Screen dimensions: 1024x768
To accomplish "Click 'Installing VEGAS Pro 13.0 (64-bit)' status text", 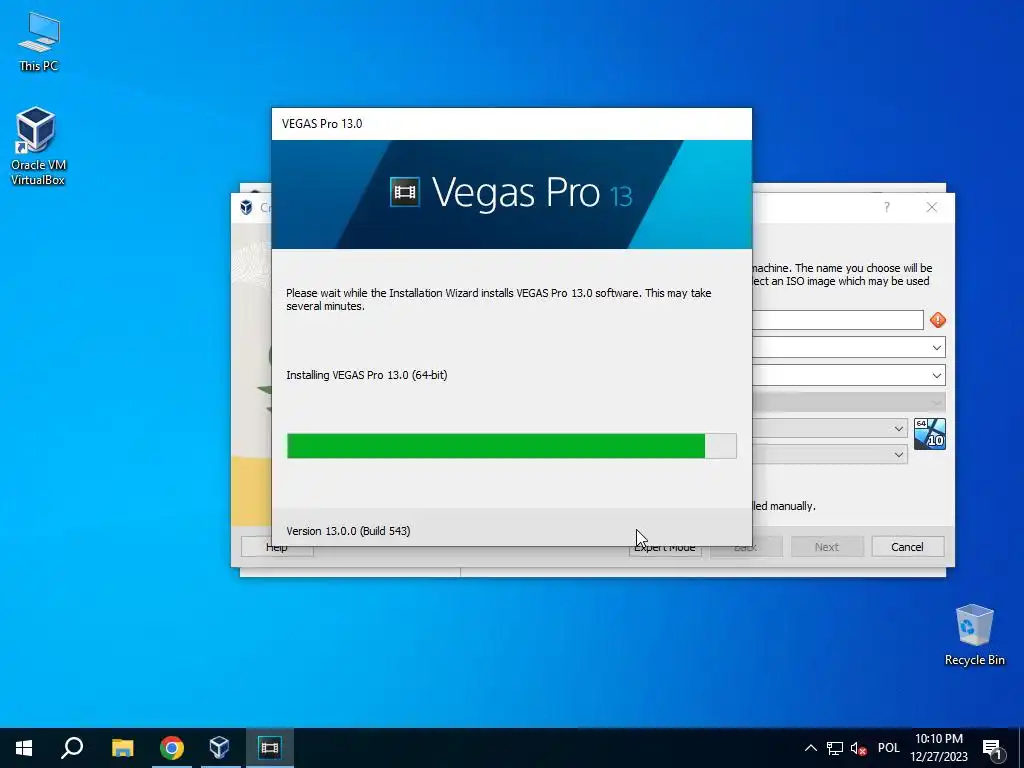I will click(x=366, y=375).
